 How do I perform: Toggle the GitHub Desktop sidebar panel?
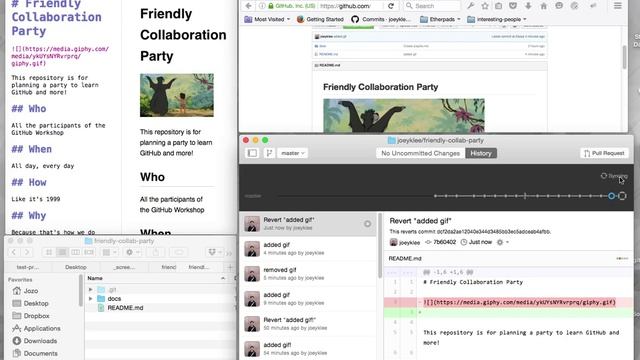[252, 153]
